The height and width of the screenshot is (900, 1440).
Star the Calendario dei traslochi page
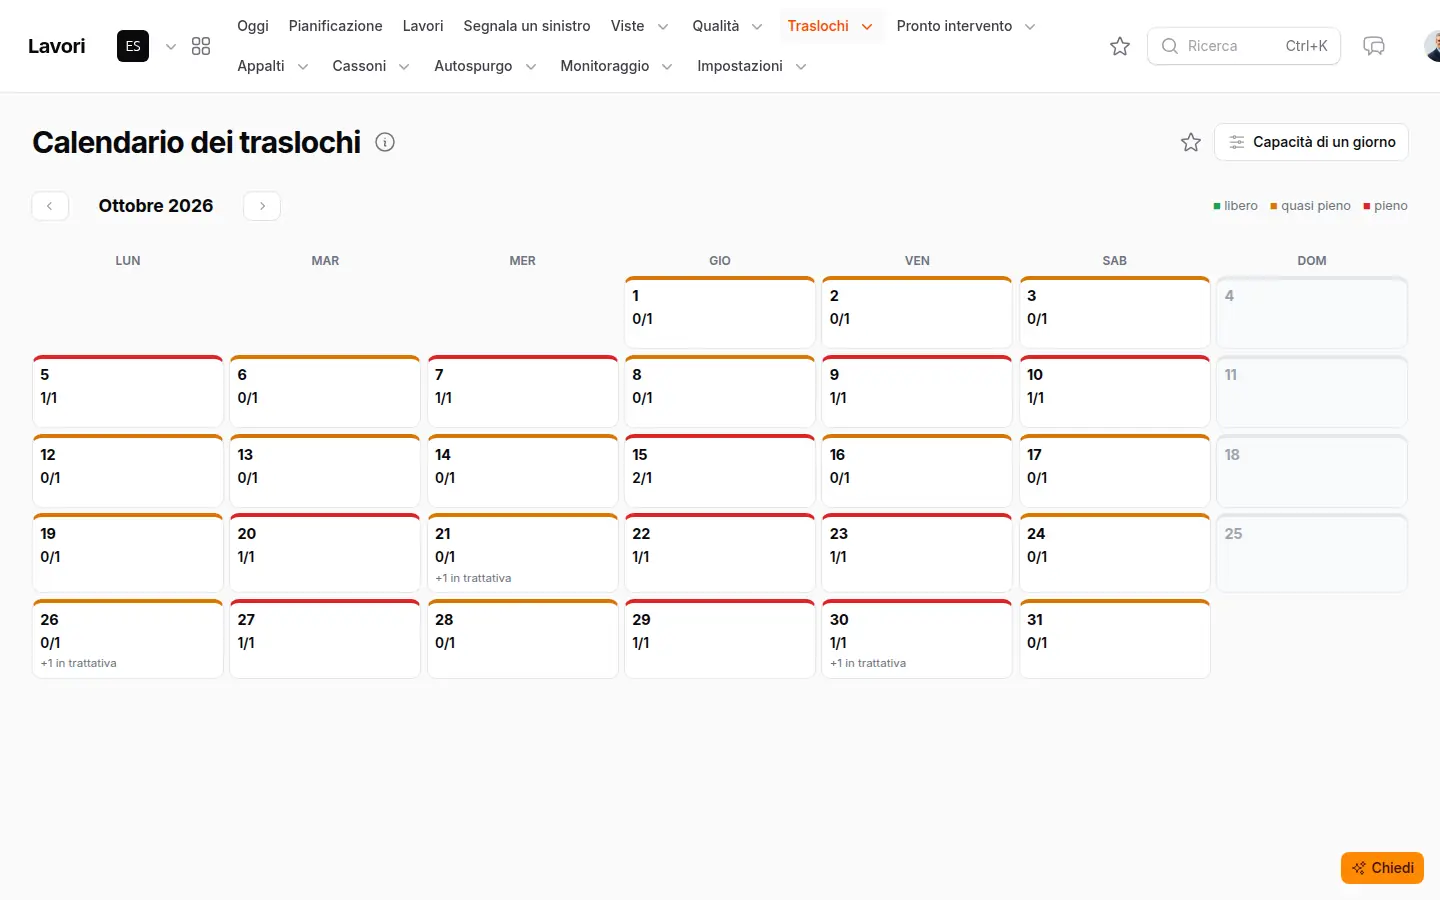pos(1191,142)
